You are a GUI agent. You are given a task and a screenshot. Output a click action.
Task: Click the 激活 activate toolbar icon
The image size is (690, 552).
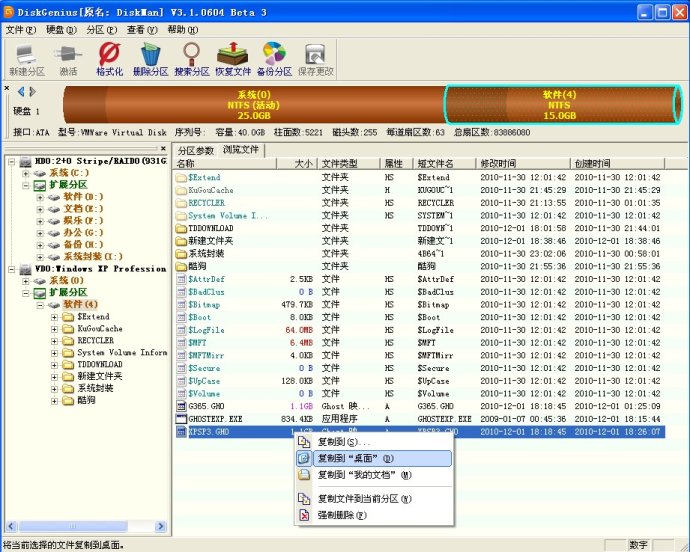point(68,60)
